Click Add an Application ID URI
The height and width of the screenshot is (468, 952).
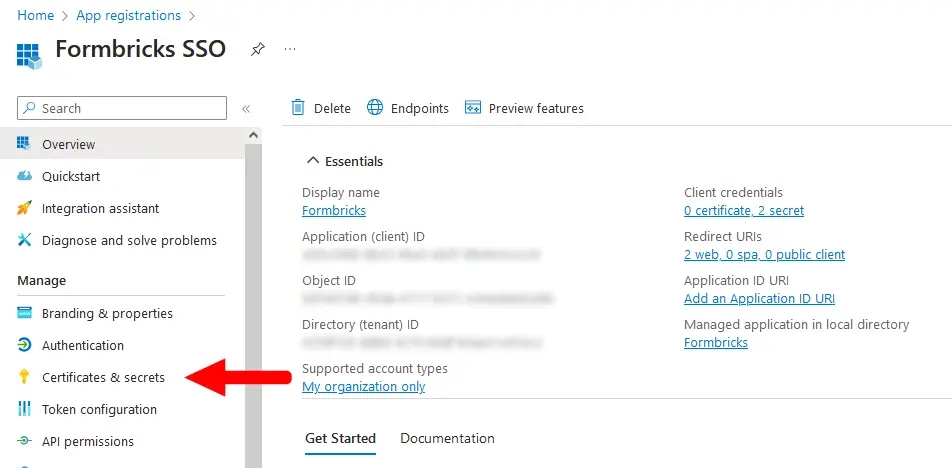coord(759,299)
